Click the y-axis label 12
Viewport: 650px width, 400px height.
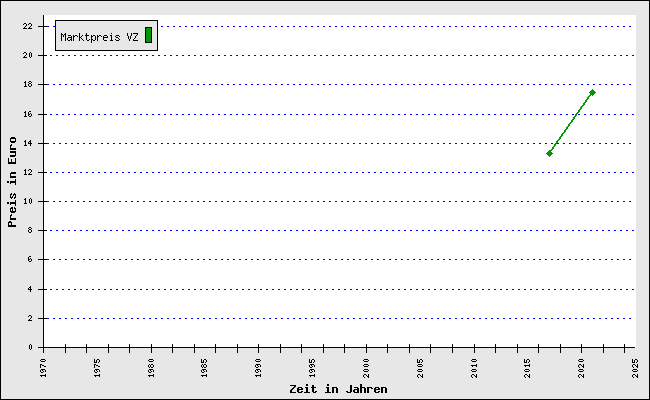[x=27, y=172]
